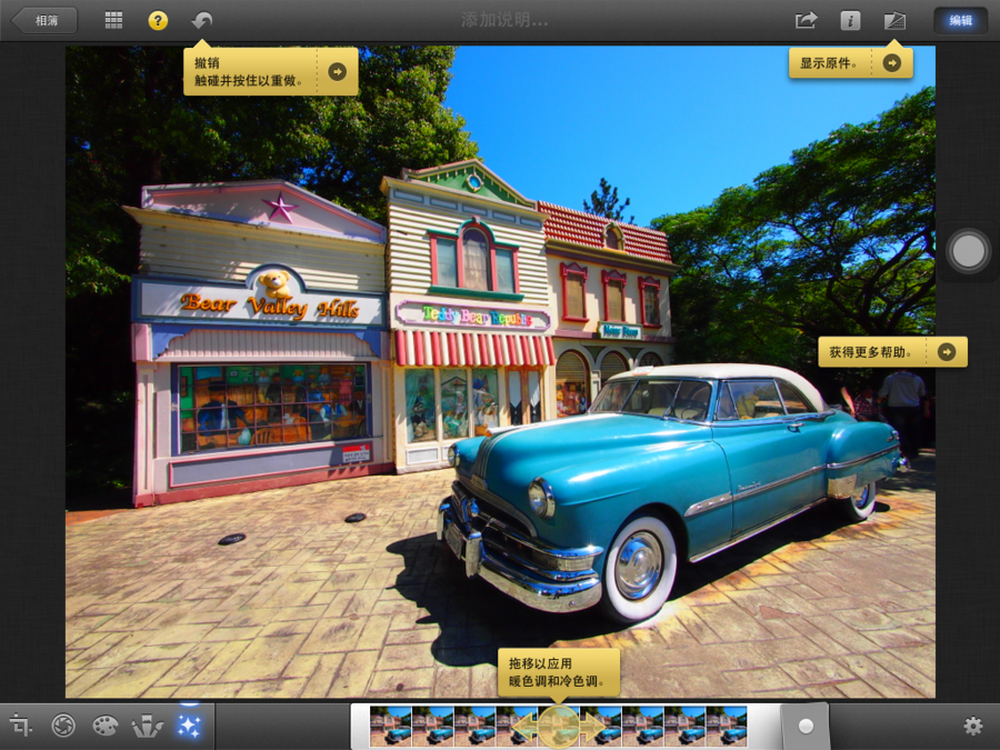The image size is (1000, 750).
Task: Click the 添加说明 caption field
Action: (504, 20)
